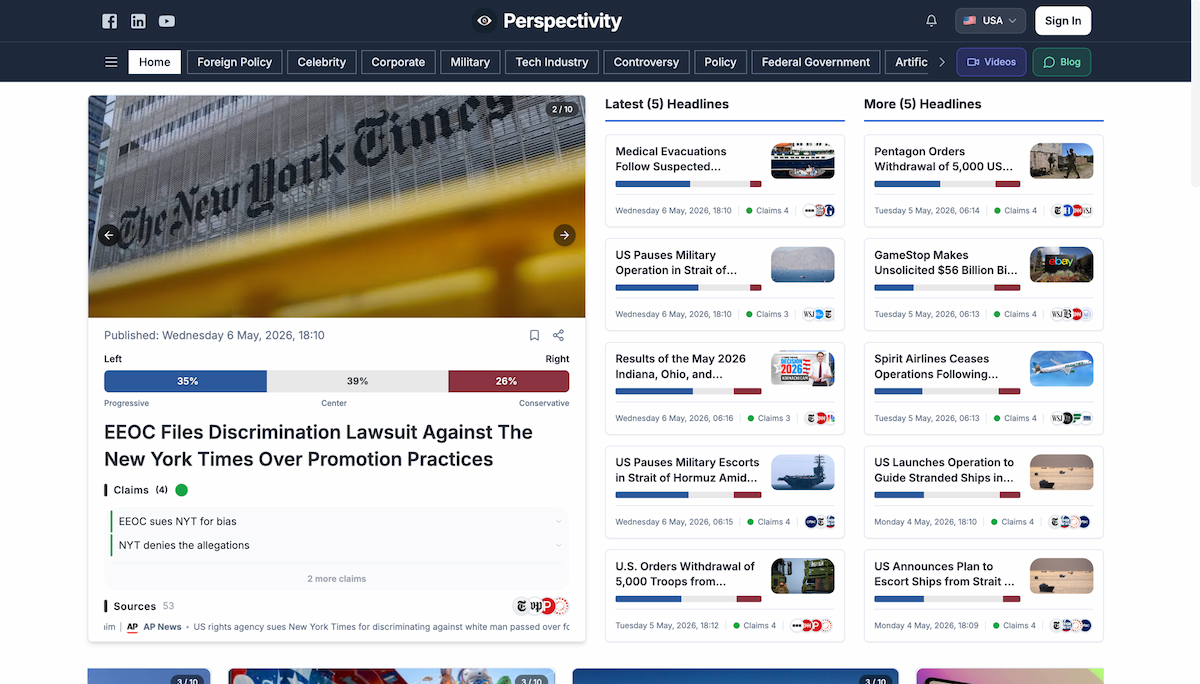The height and width of the screenshot is (684, 1200).
Task: Show 2 more claims
Action: tap(337, 579)
